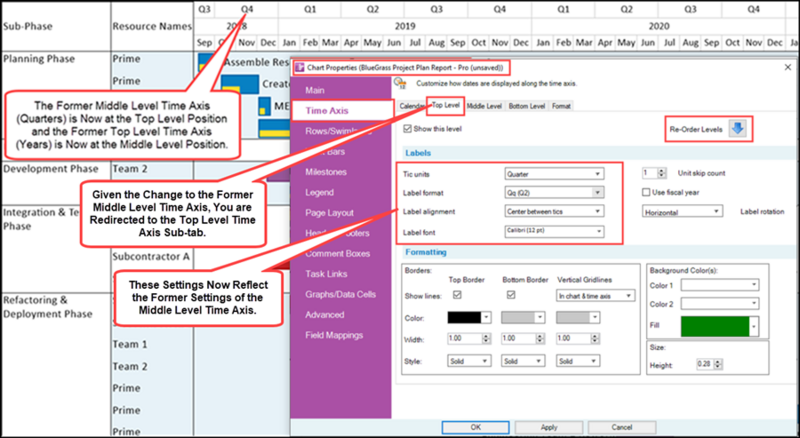Click the Assemble Res task bar in chart
Screen dimensions: 800x438
click(206, 62)
